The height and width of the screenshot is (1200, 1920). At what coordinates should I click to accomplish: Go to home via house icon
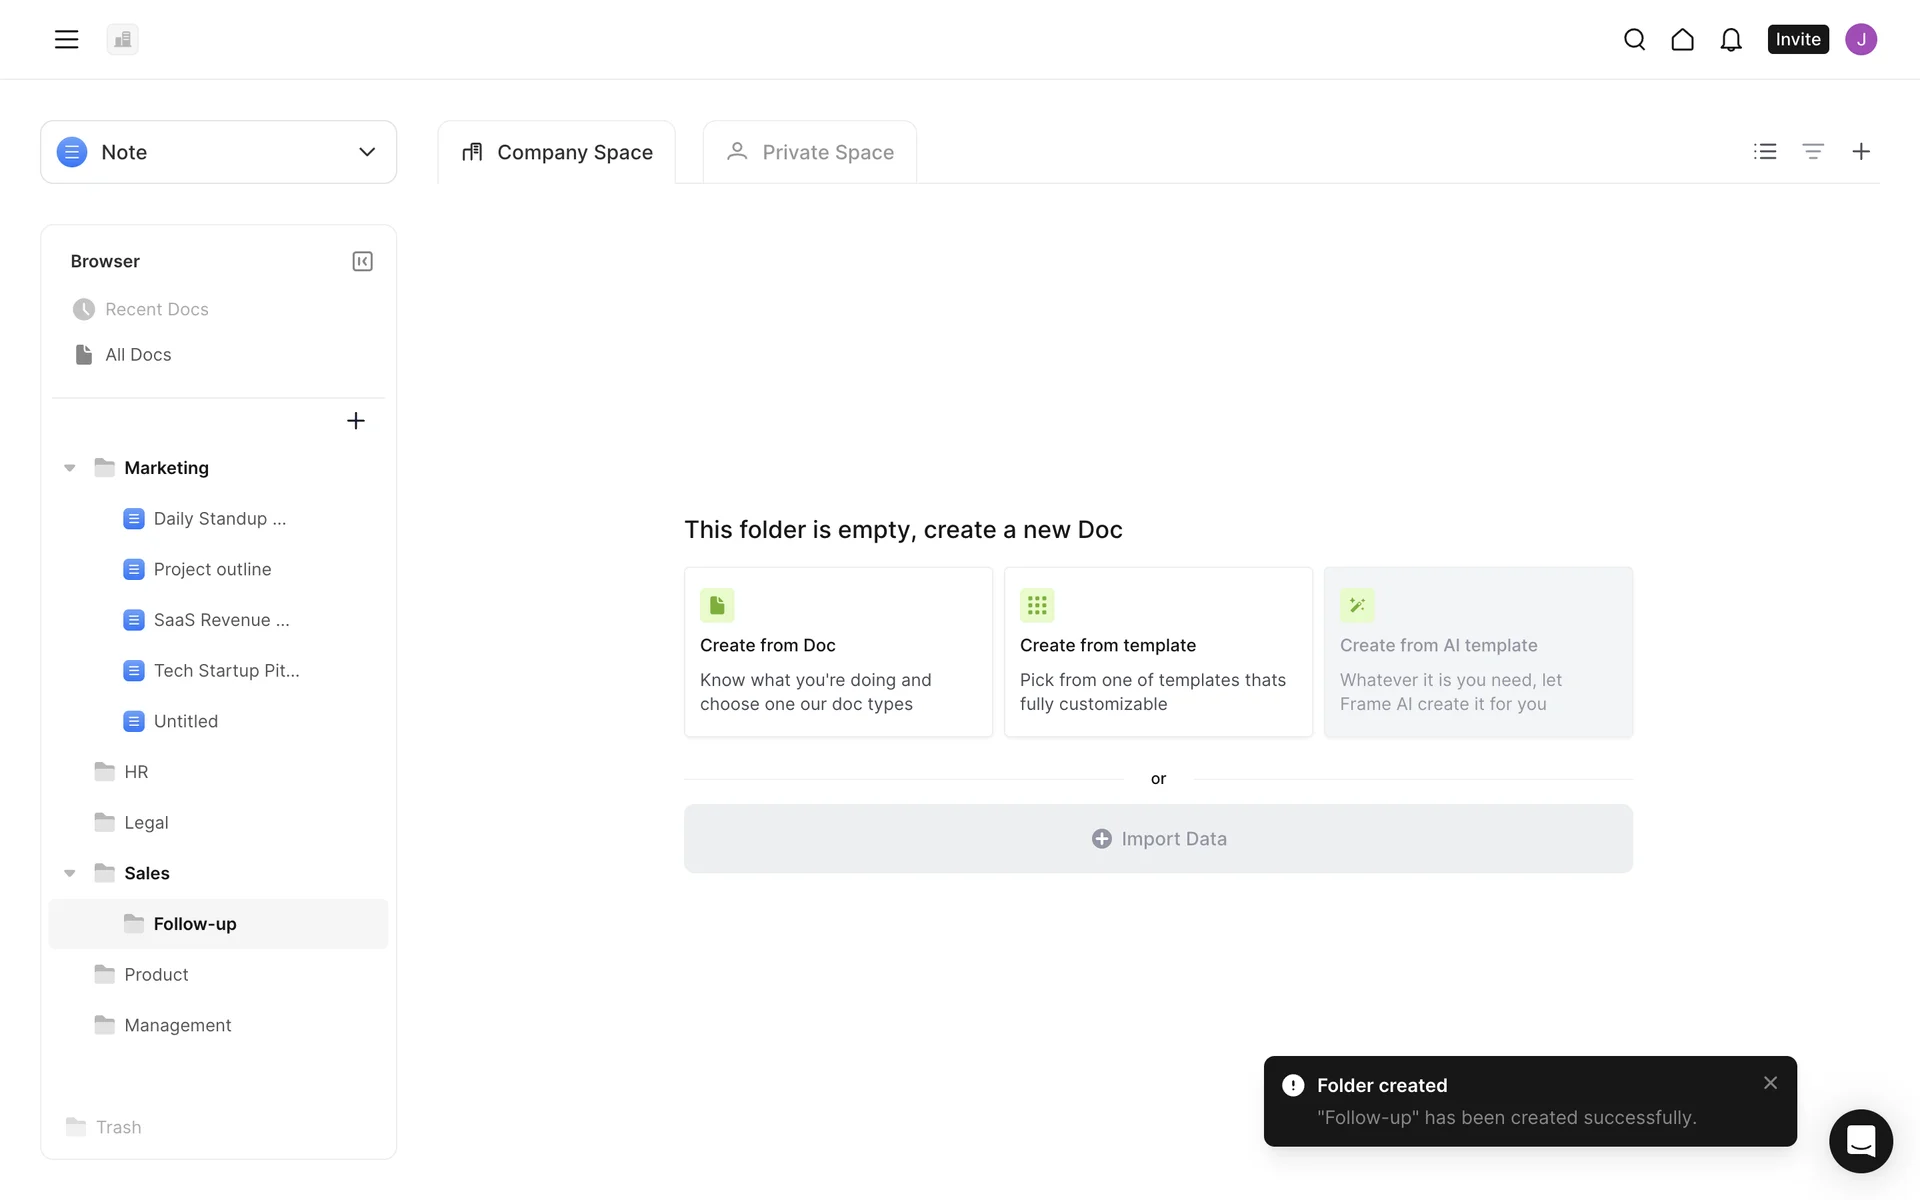(1682, 39)
